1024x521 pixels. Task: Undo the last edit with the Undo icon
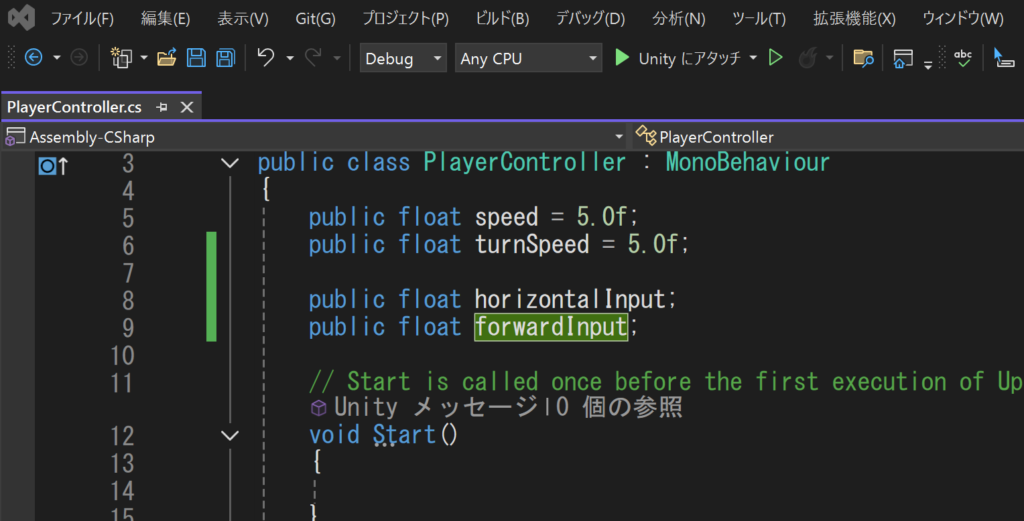coord(266,58)
